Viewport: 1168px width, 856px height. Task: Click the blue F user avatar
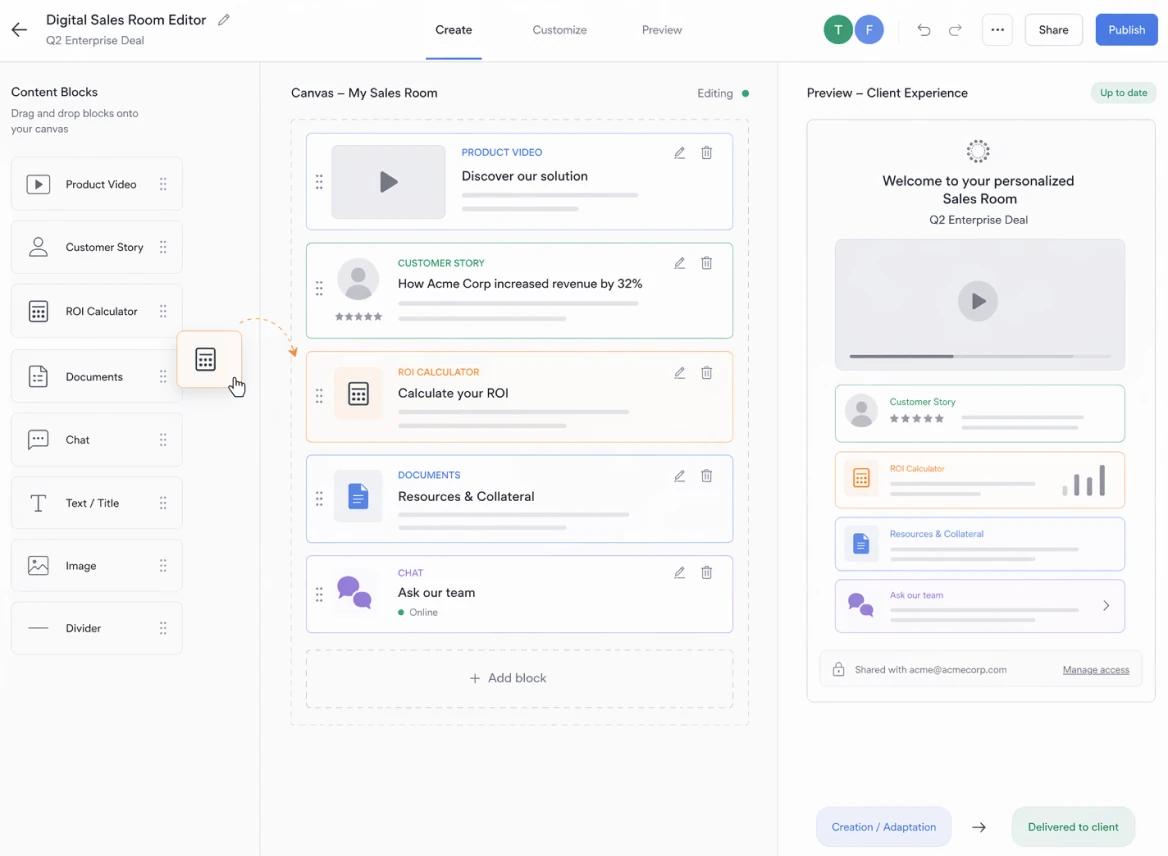[869, 30]
